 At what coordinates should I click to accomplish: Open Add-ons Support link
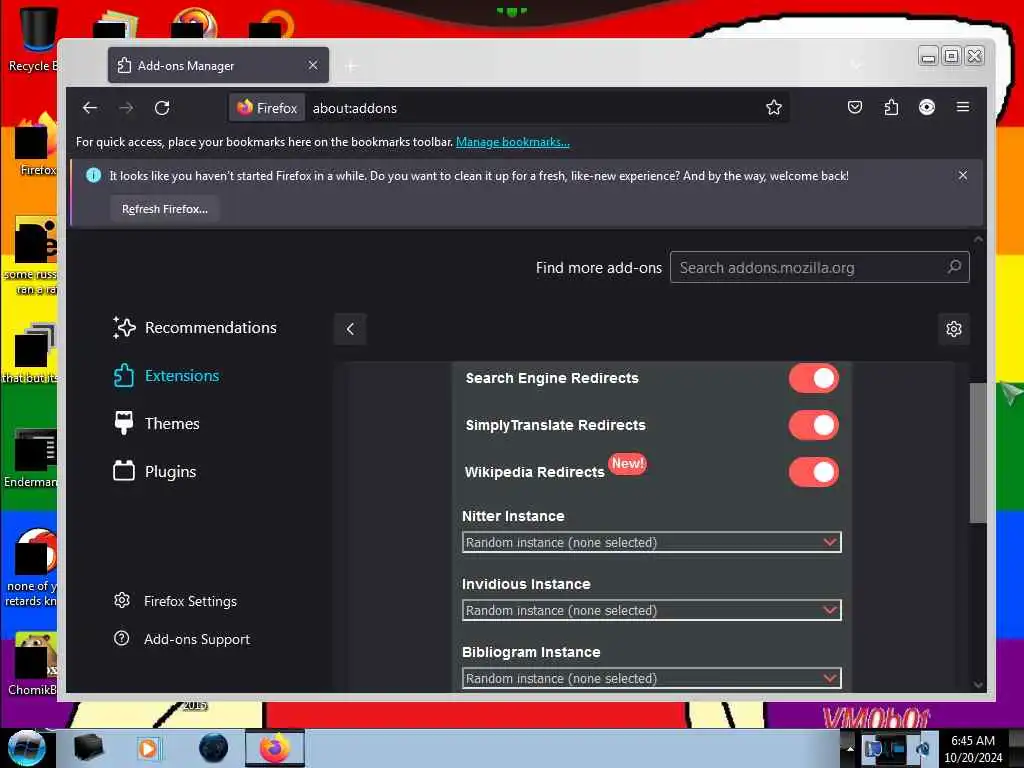[x=182, y=639]
